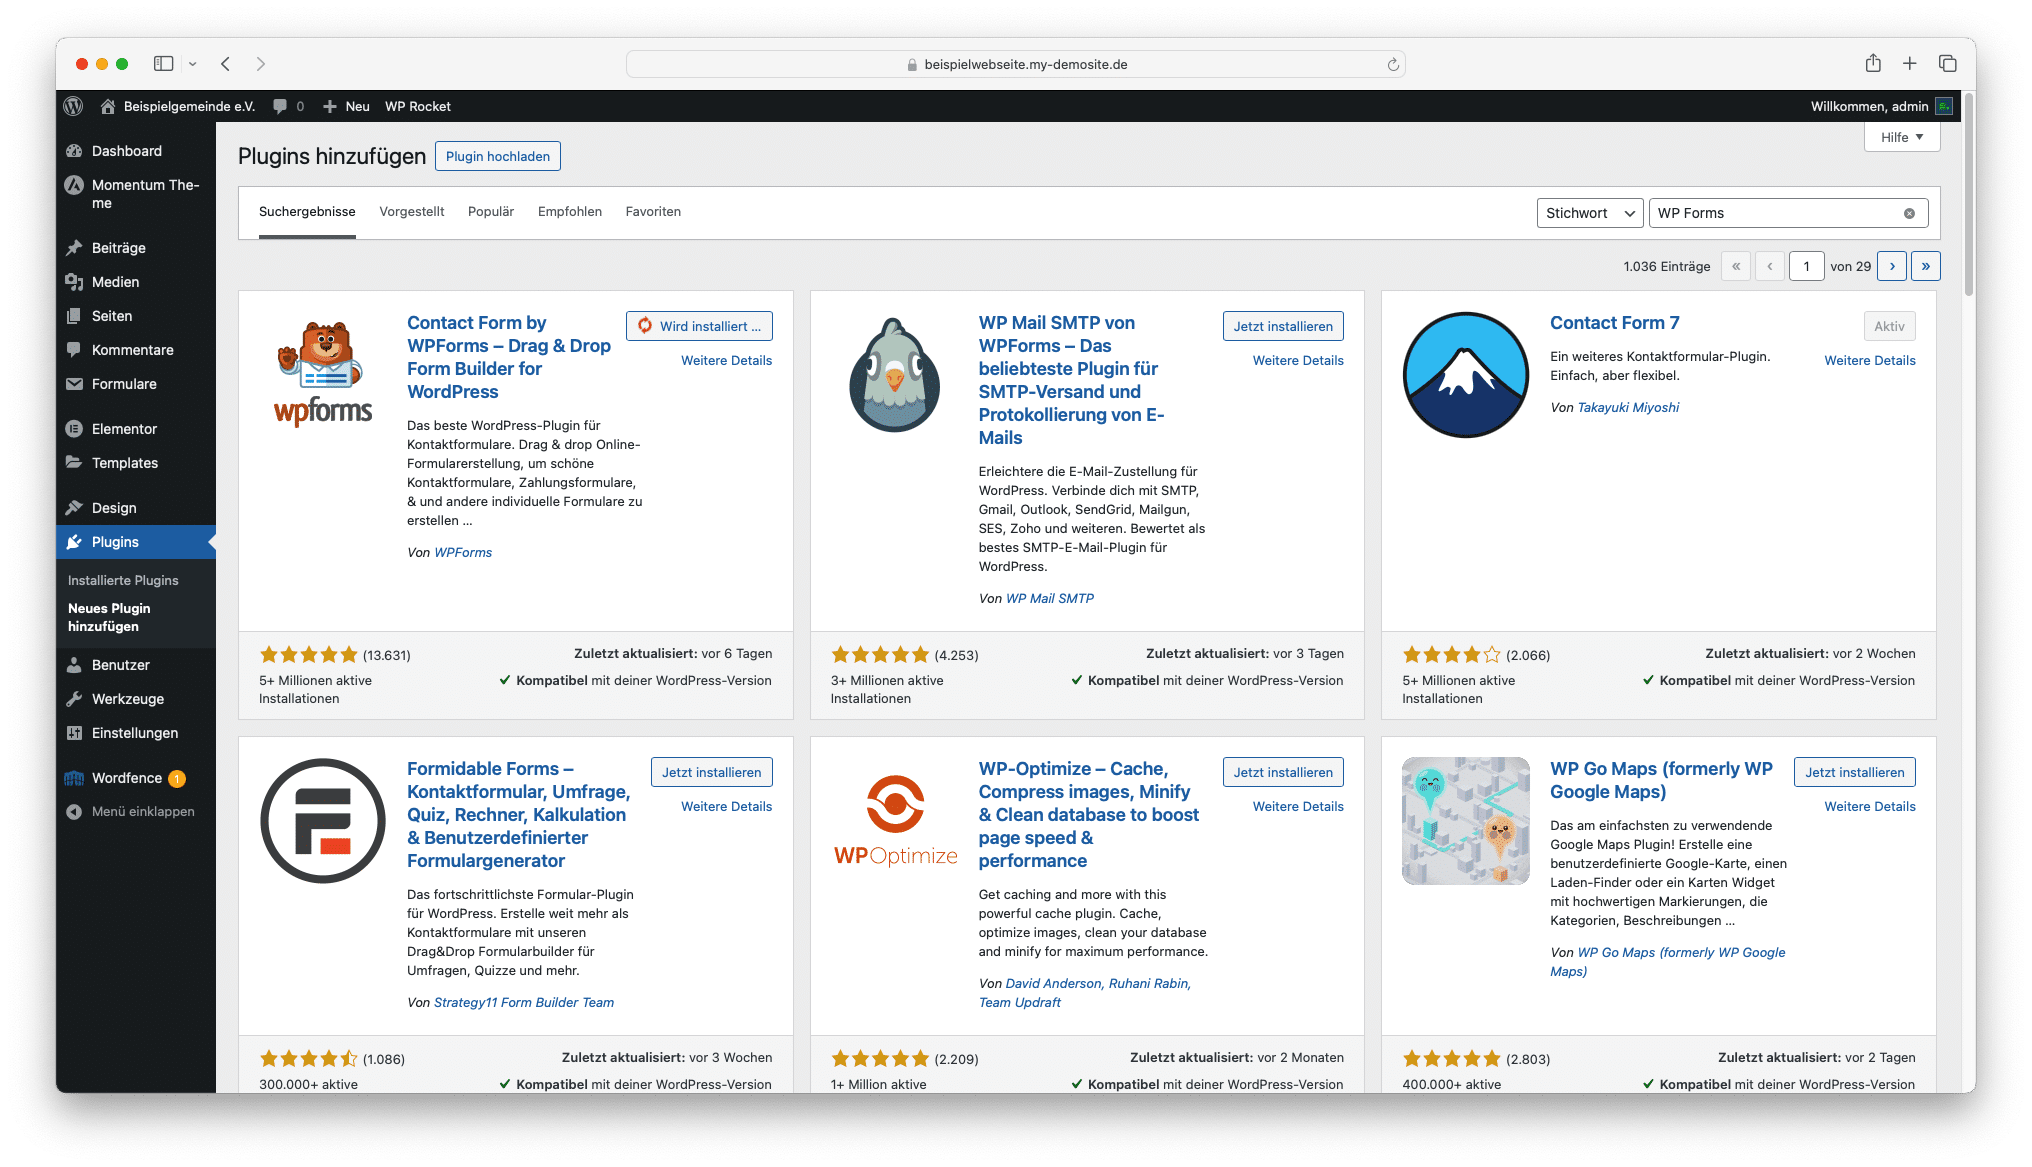Click the current page number field
Viewport: 2032px width, 1167px height.
(x=1806, y=266)
